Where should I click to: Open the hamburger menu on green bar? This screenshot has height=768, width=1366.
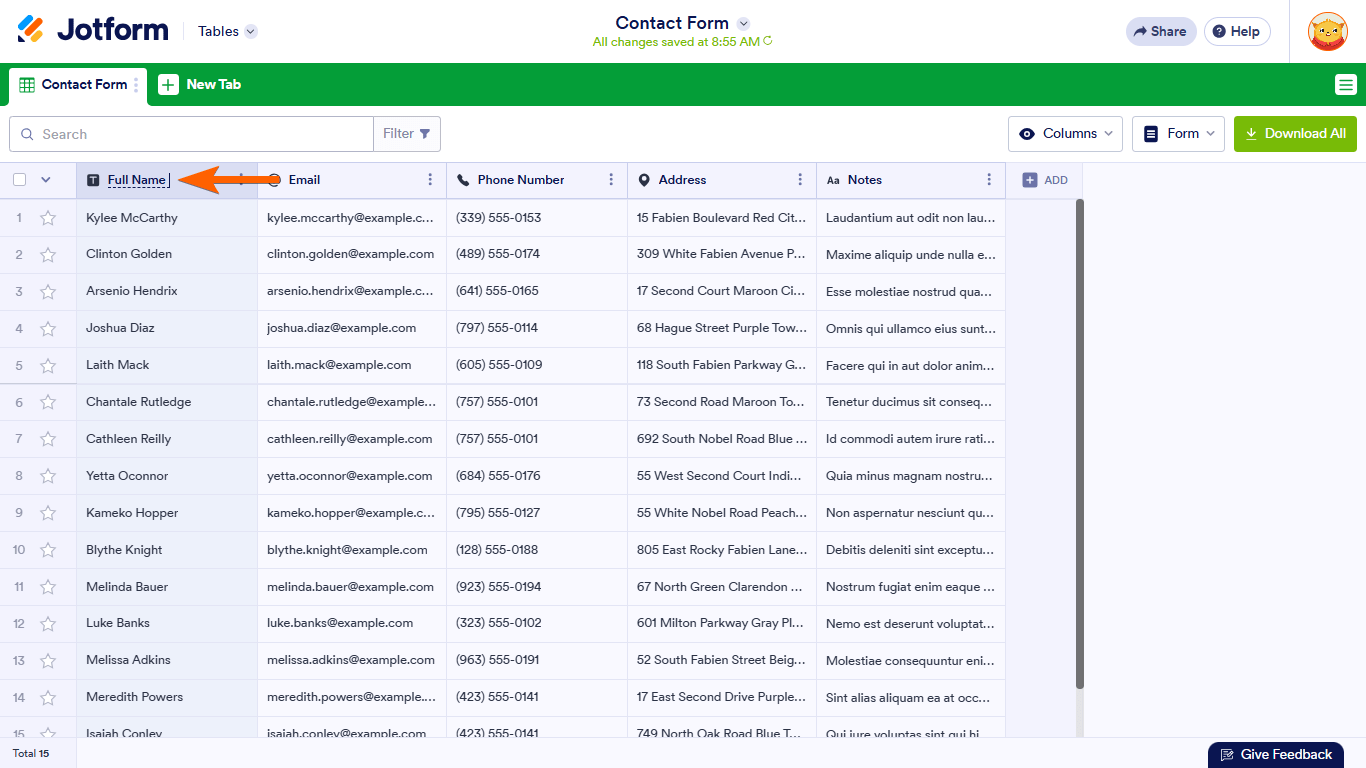click(x=1345, y=85)
